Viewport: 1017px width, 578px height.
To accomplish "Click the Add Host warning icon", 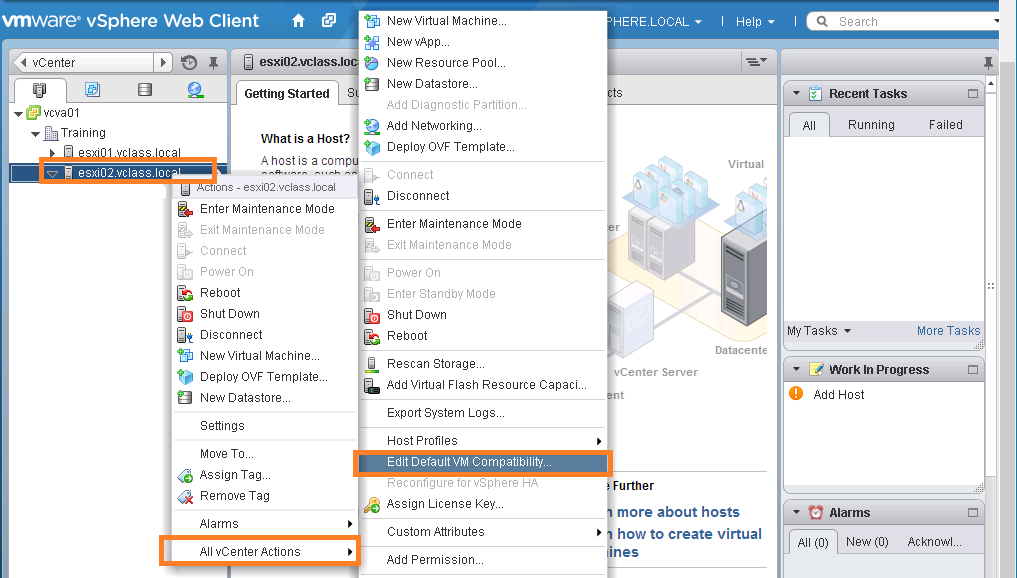I will (x=796, y=394).
